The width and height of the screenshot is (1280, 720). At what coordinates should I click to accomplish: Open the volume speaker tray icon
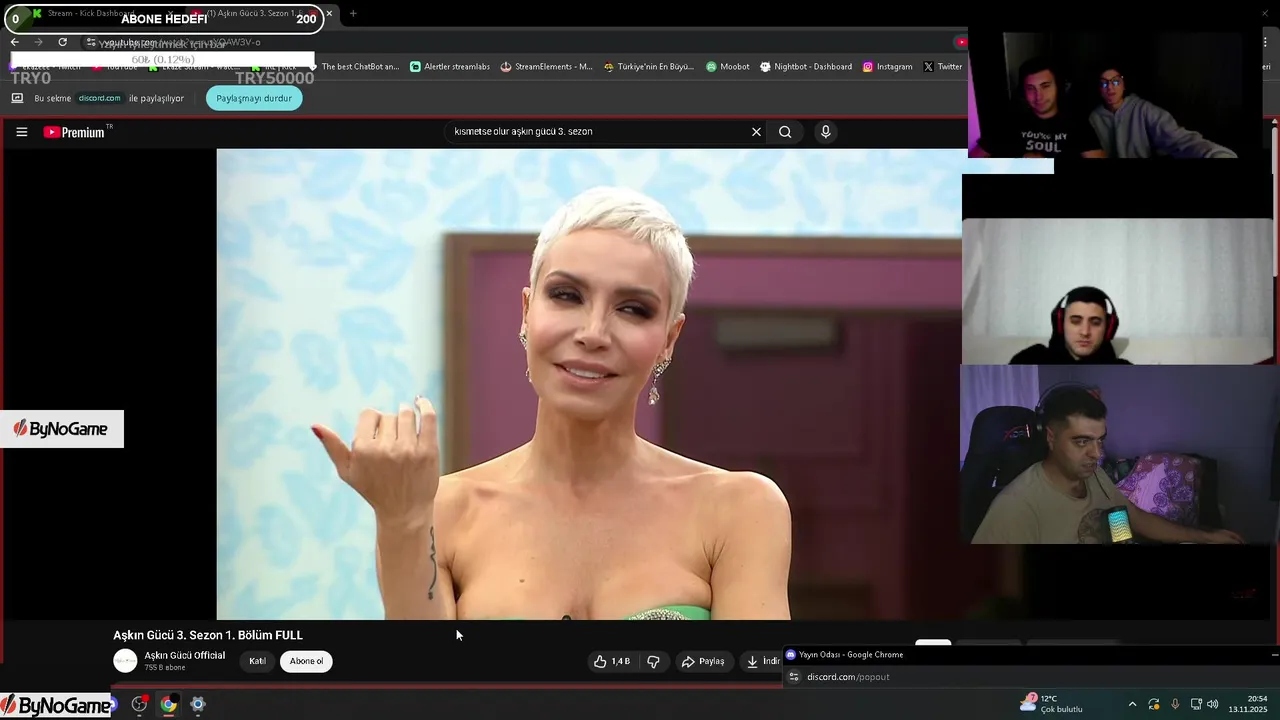(1213, 704)
